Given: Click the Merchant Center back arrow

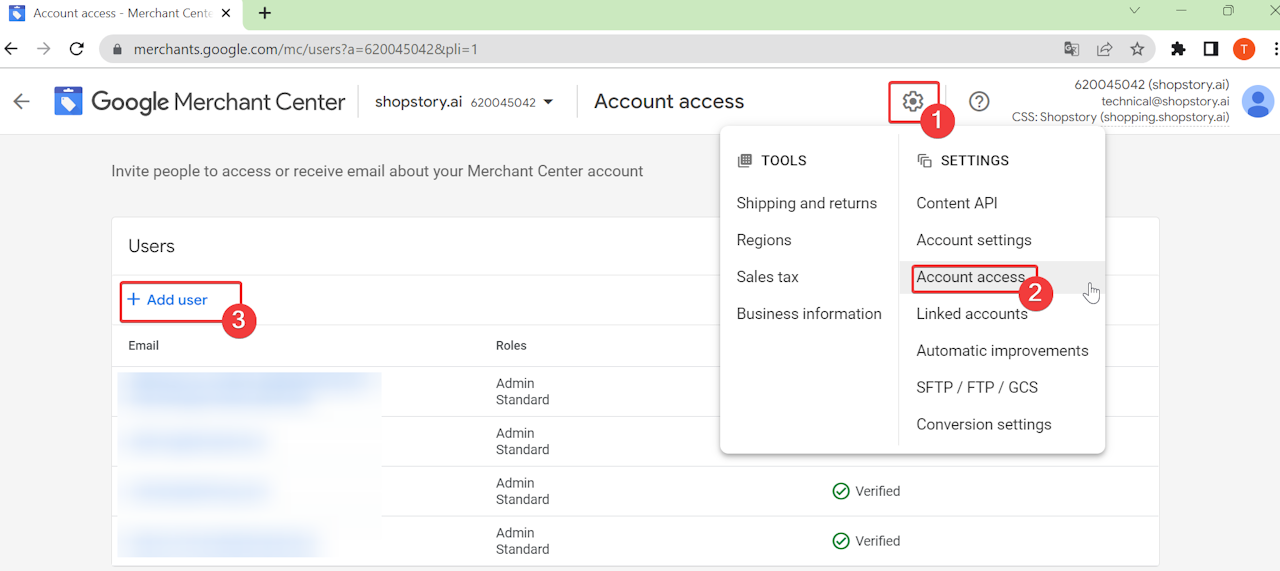Looking at the screenshot, I should (21, 101).
